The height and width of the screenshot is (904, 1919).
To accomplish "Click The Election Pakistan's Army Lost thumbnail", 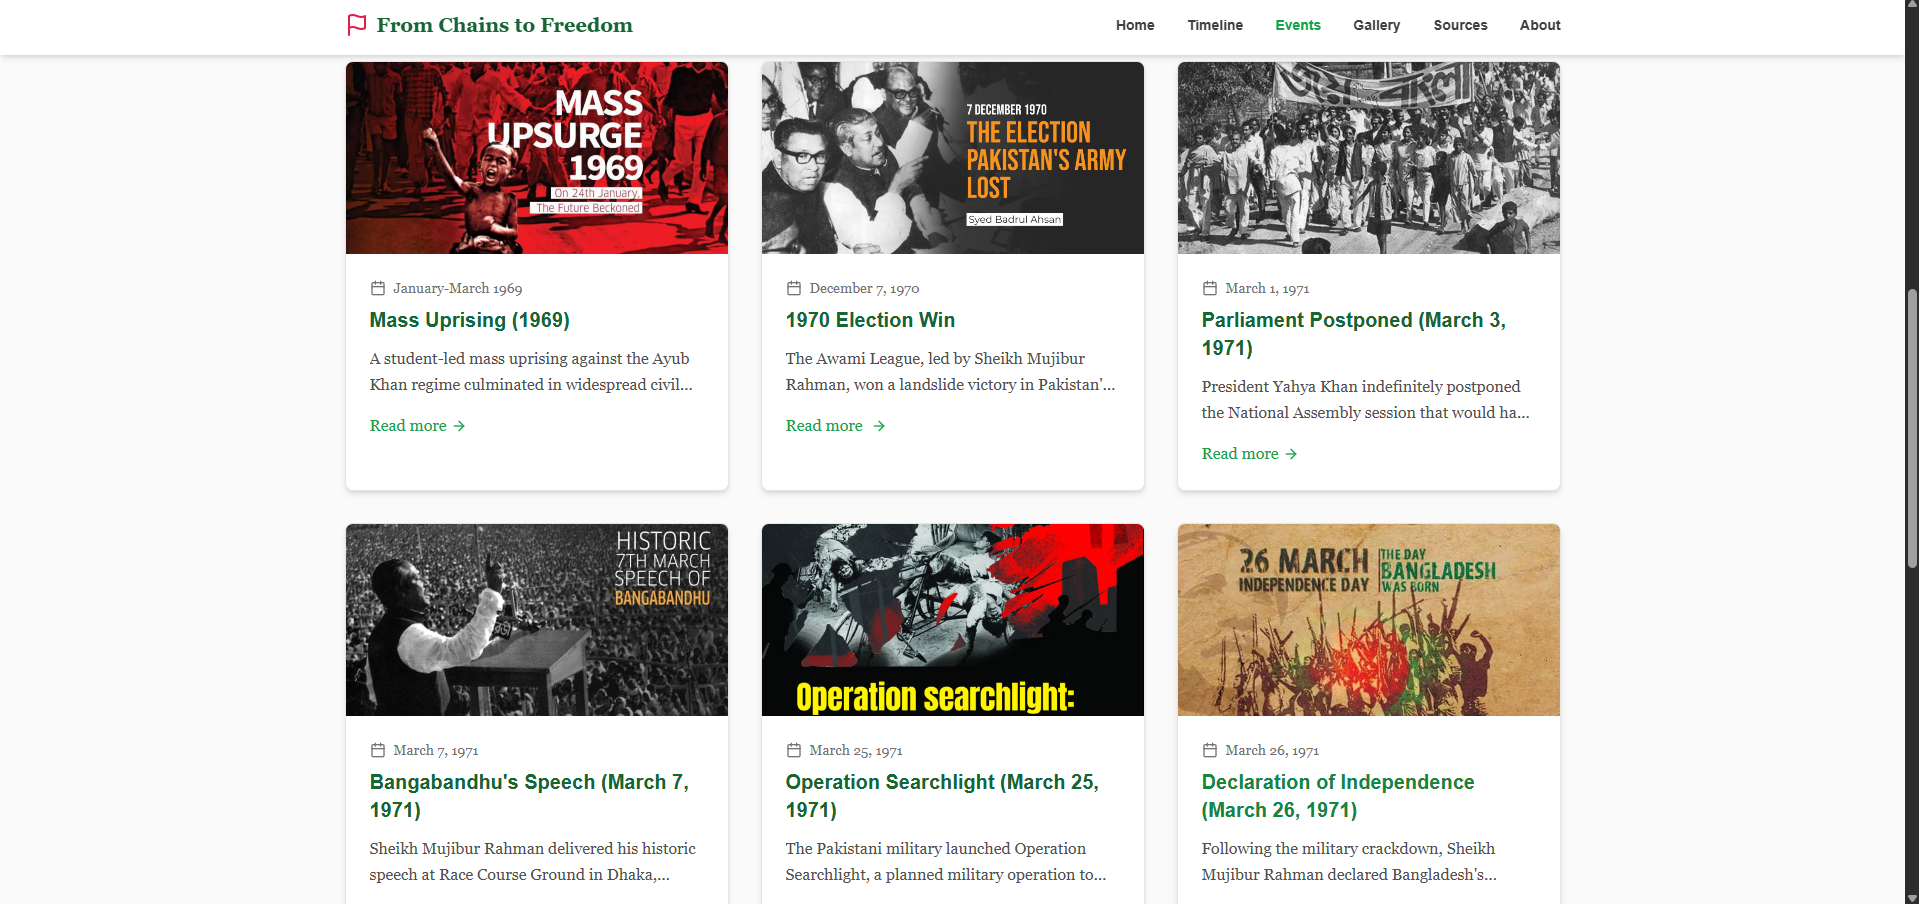I will tap(953, 158).
